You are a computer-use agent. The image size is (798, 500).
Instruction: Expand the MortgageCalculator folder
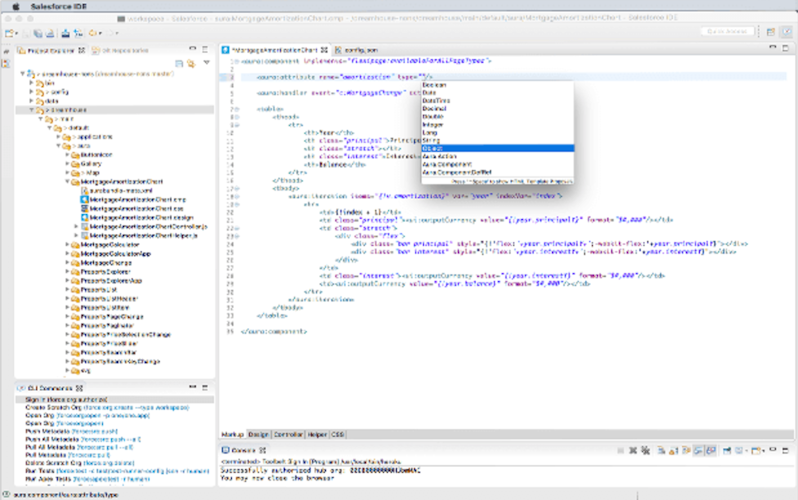67,244
